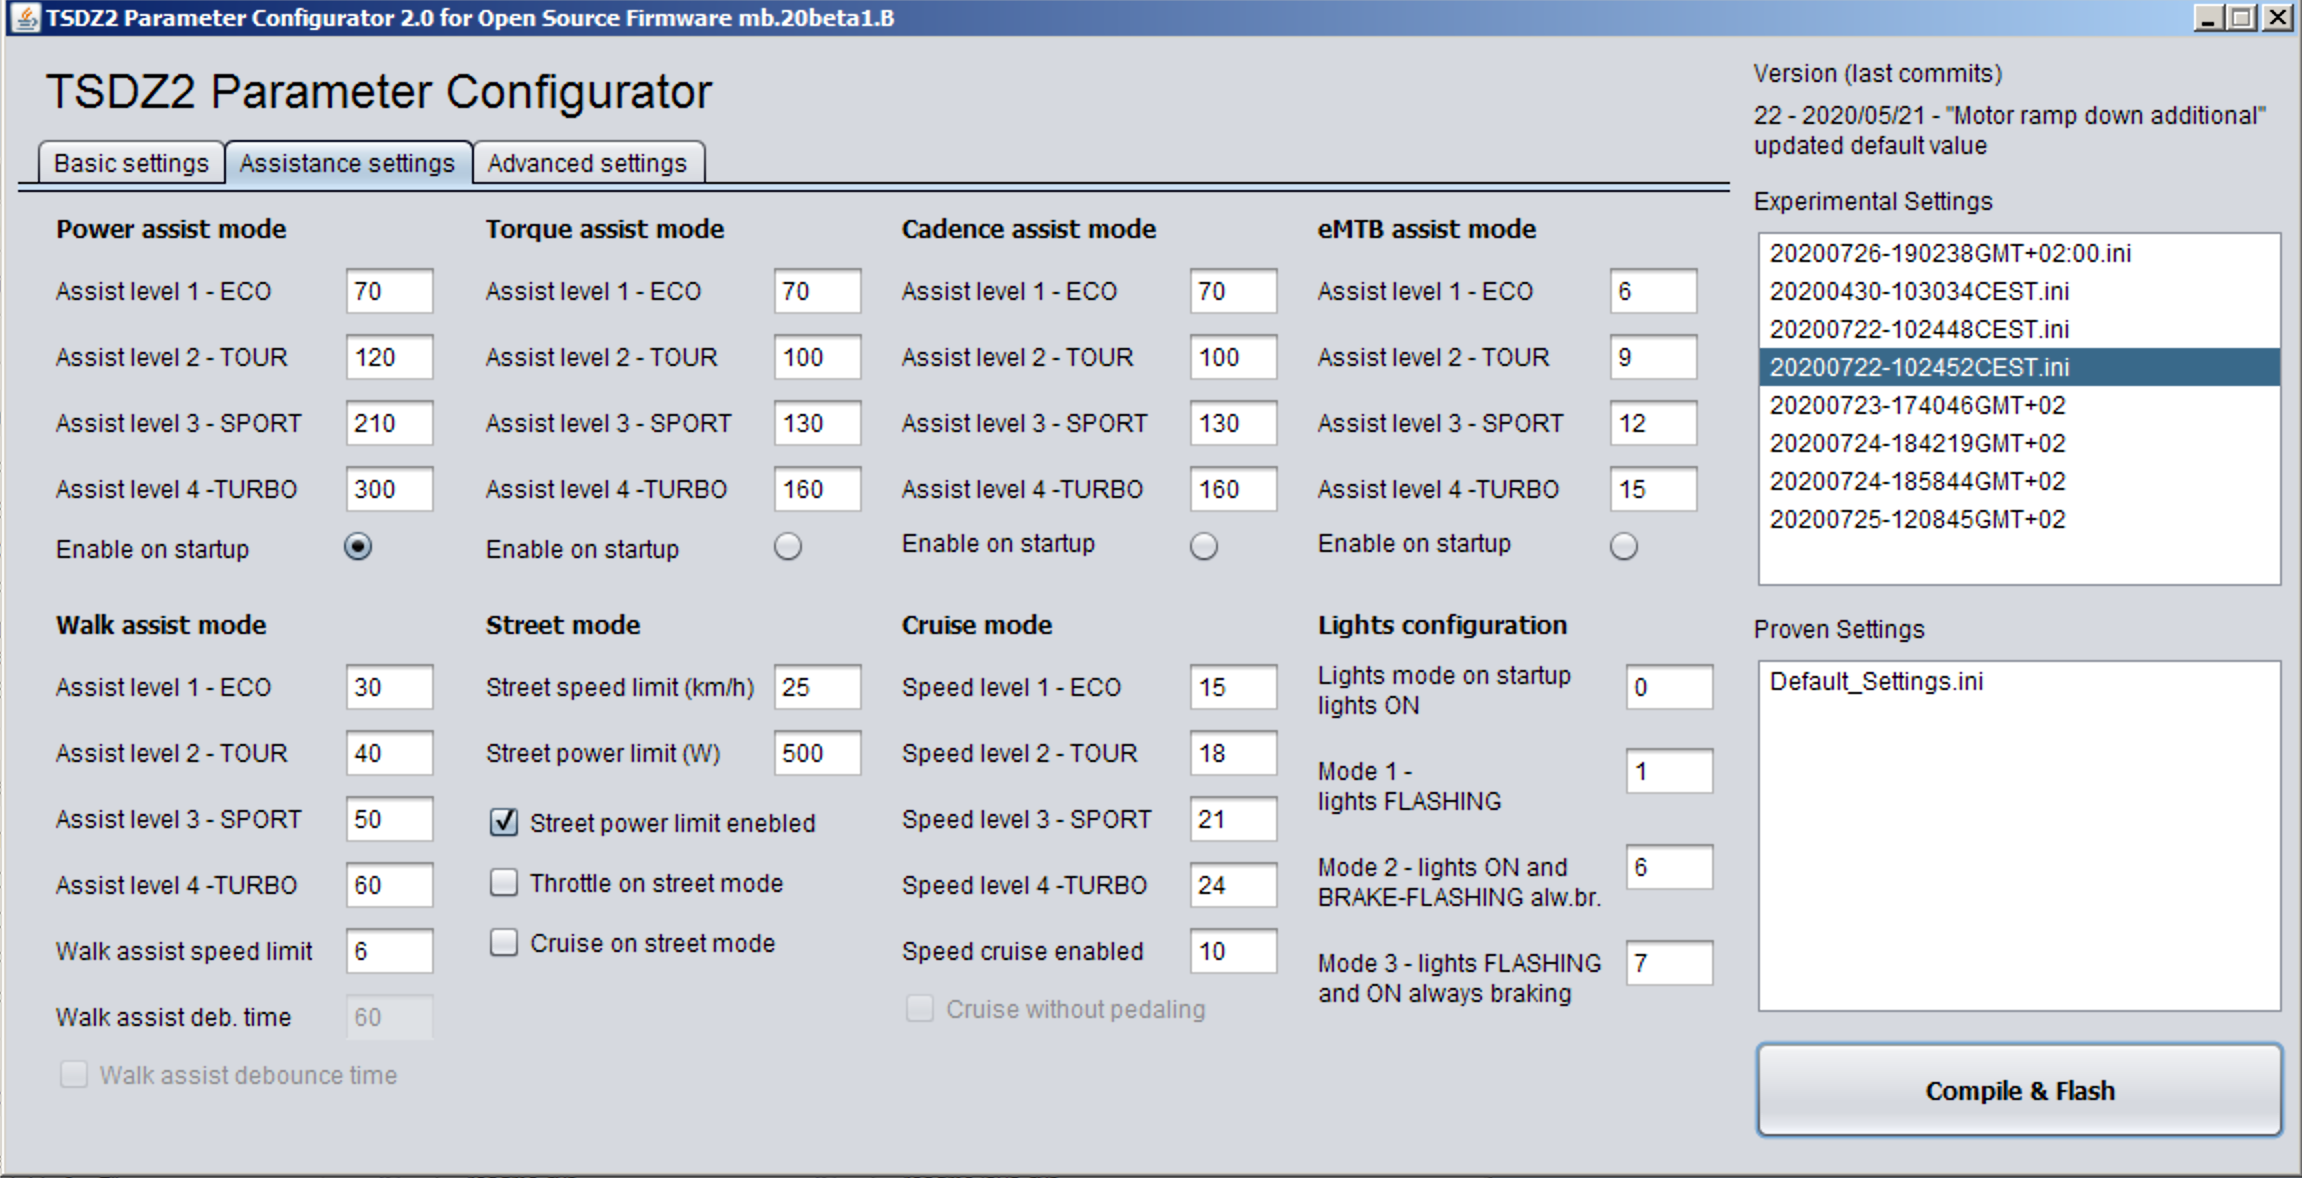The height and width of the screenshot is (1178, 2302).
Task: Click eMTB assist level 1 ECO field
Action: (1654, 291)
